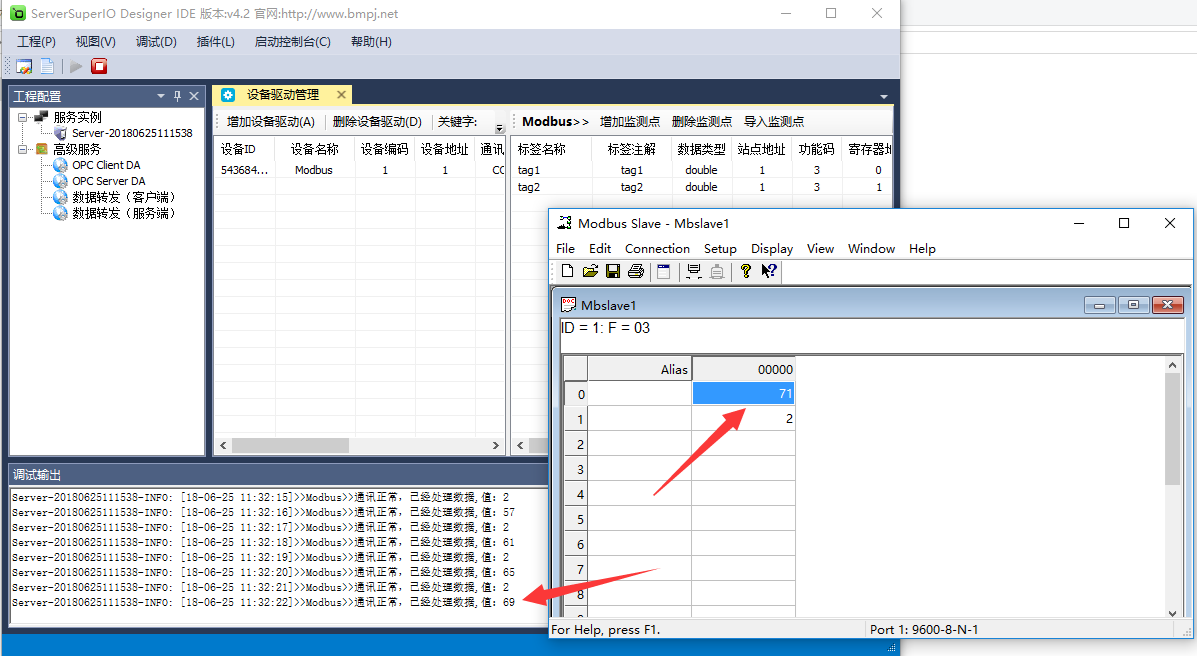Click the Disconnect icon in Modbus Slave toolbar
This screenshot has width=1197, height=656.
tap(717, 271)
